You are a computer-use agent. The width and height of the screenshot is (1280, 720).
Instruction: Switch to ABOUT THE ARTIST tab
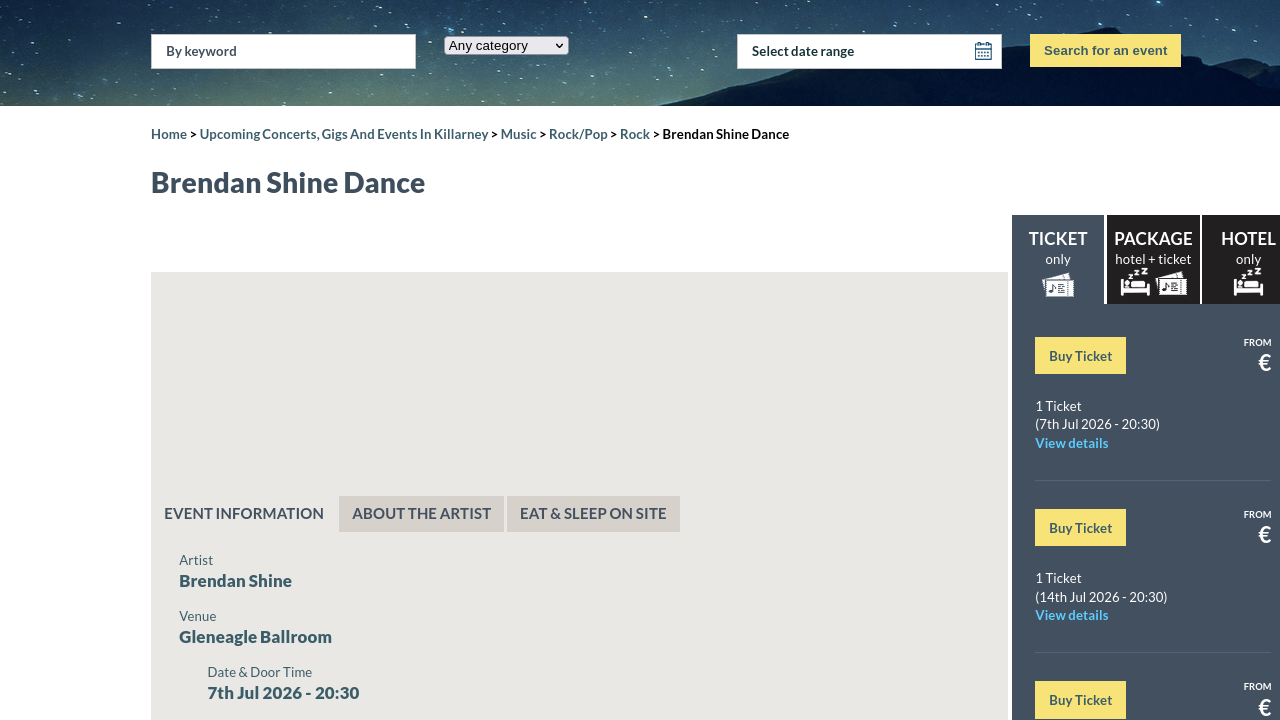coord(421,514)
